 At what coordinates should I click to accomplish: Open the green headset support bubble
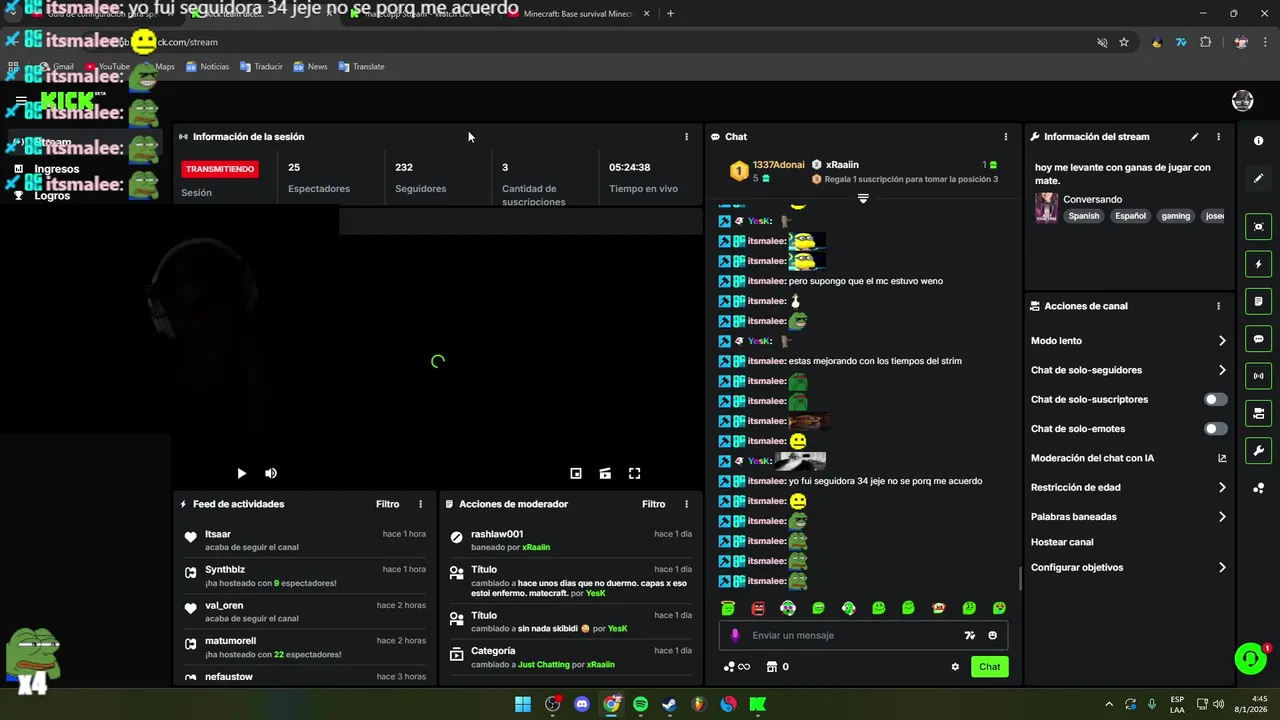tap(1250, 658)
